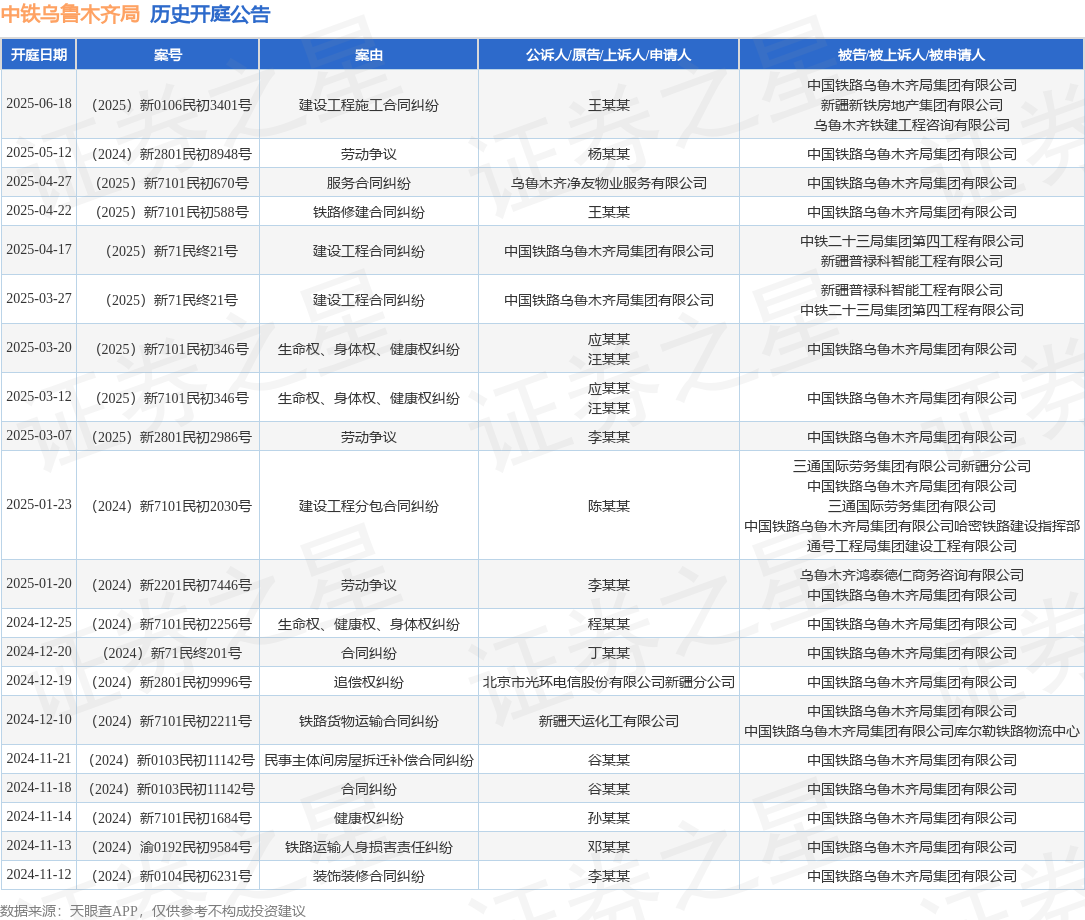Click the date 2025-01-23

point(39,504)
